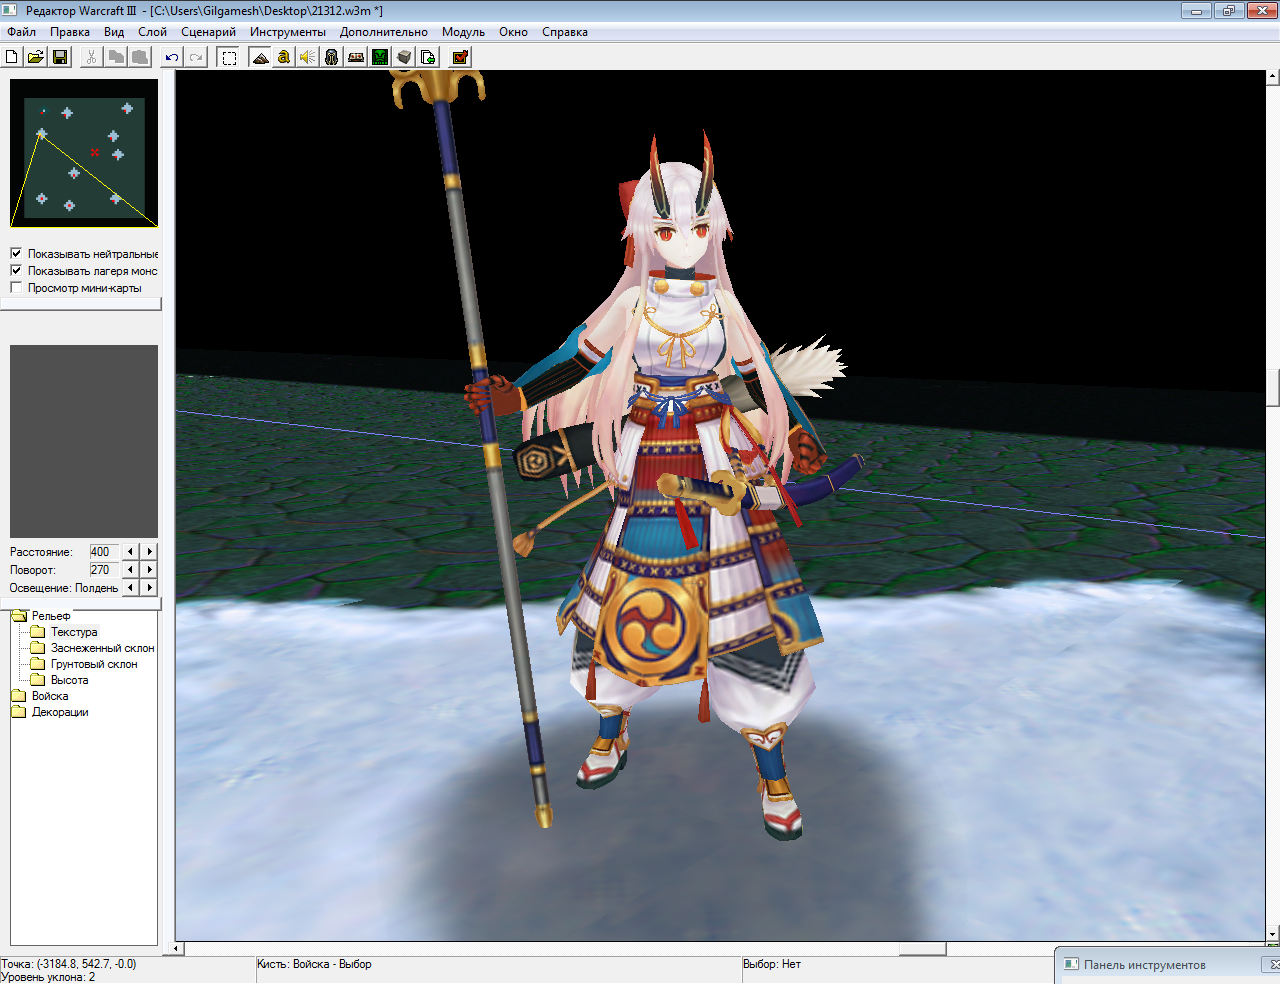Open the Окно menu
The image size is (1280, 984).
coord(513,32)
